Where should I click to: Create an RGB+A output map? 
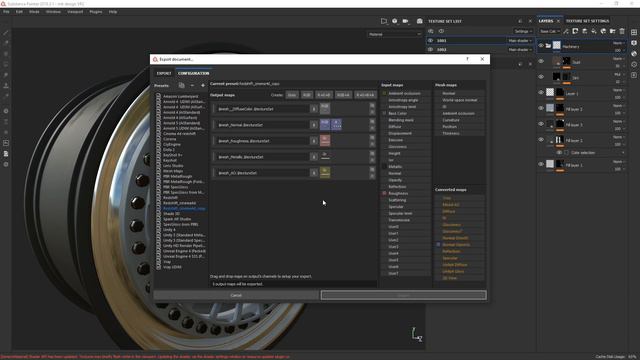[x=343, y=95]
